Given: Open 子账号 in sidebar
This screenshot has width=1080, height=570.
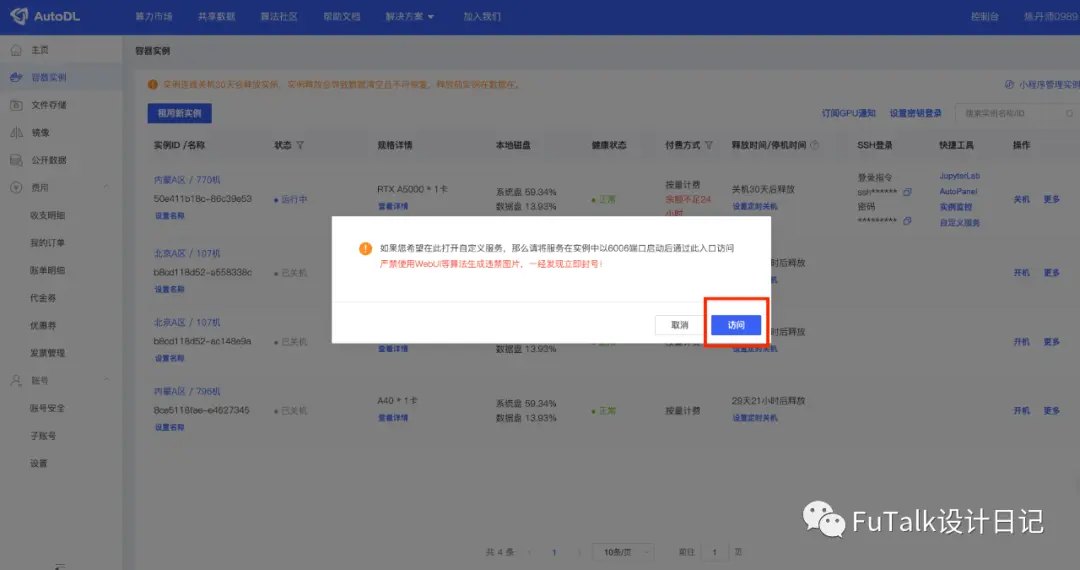Looking at the screenshot, I should click(43, 436).
